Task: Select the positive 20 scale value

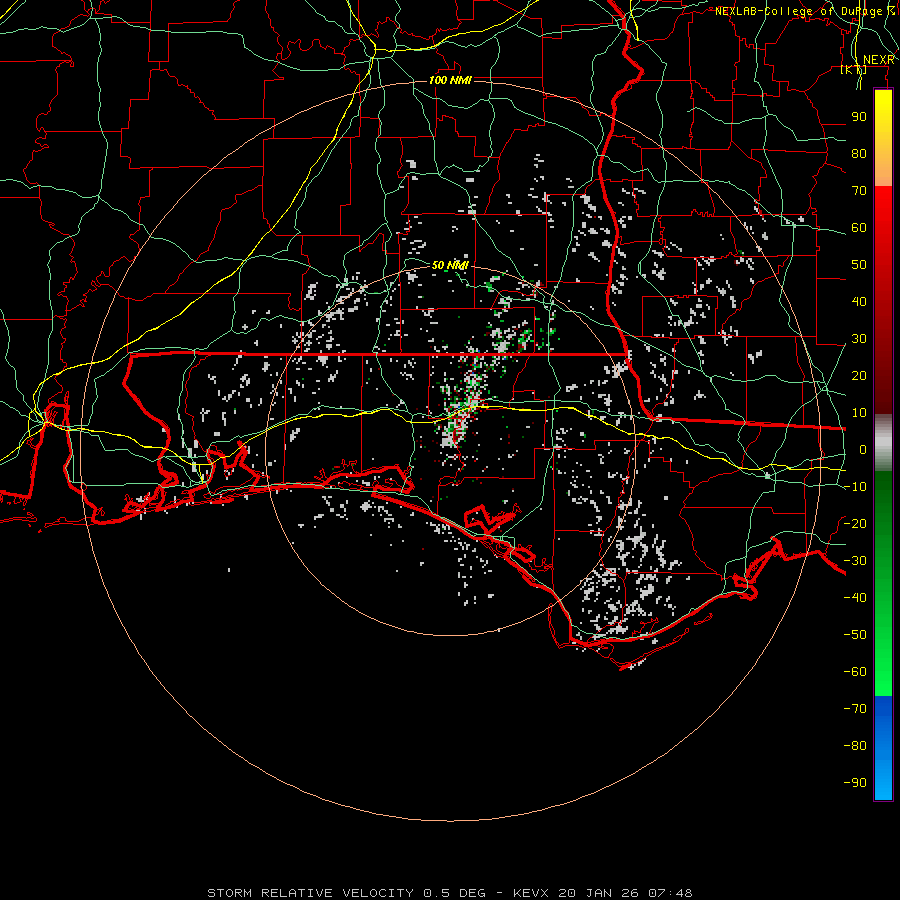Action: click(859, 376)
